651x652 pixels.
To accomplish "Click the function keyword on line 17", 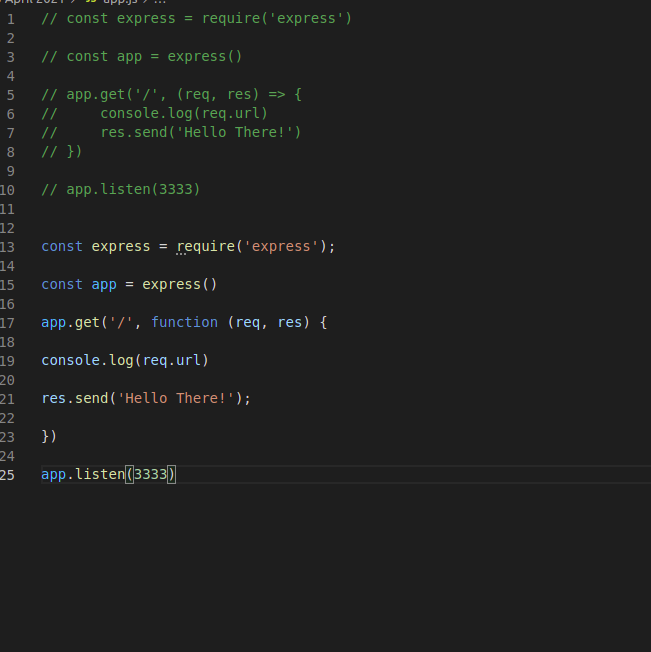I will (184, 323).
